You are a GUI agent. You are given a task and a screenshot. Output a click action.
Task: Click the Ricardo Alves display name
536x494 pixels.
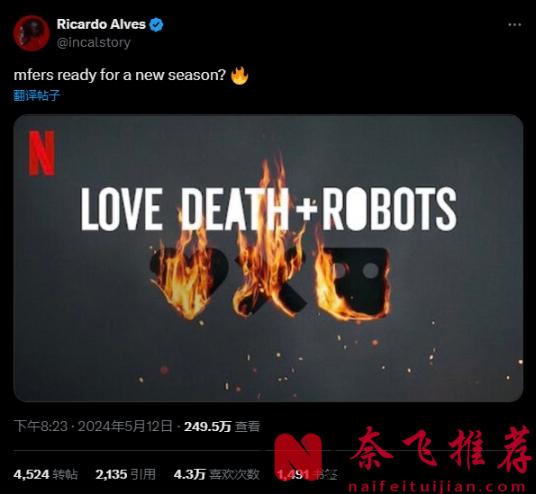[101, 24]
